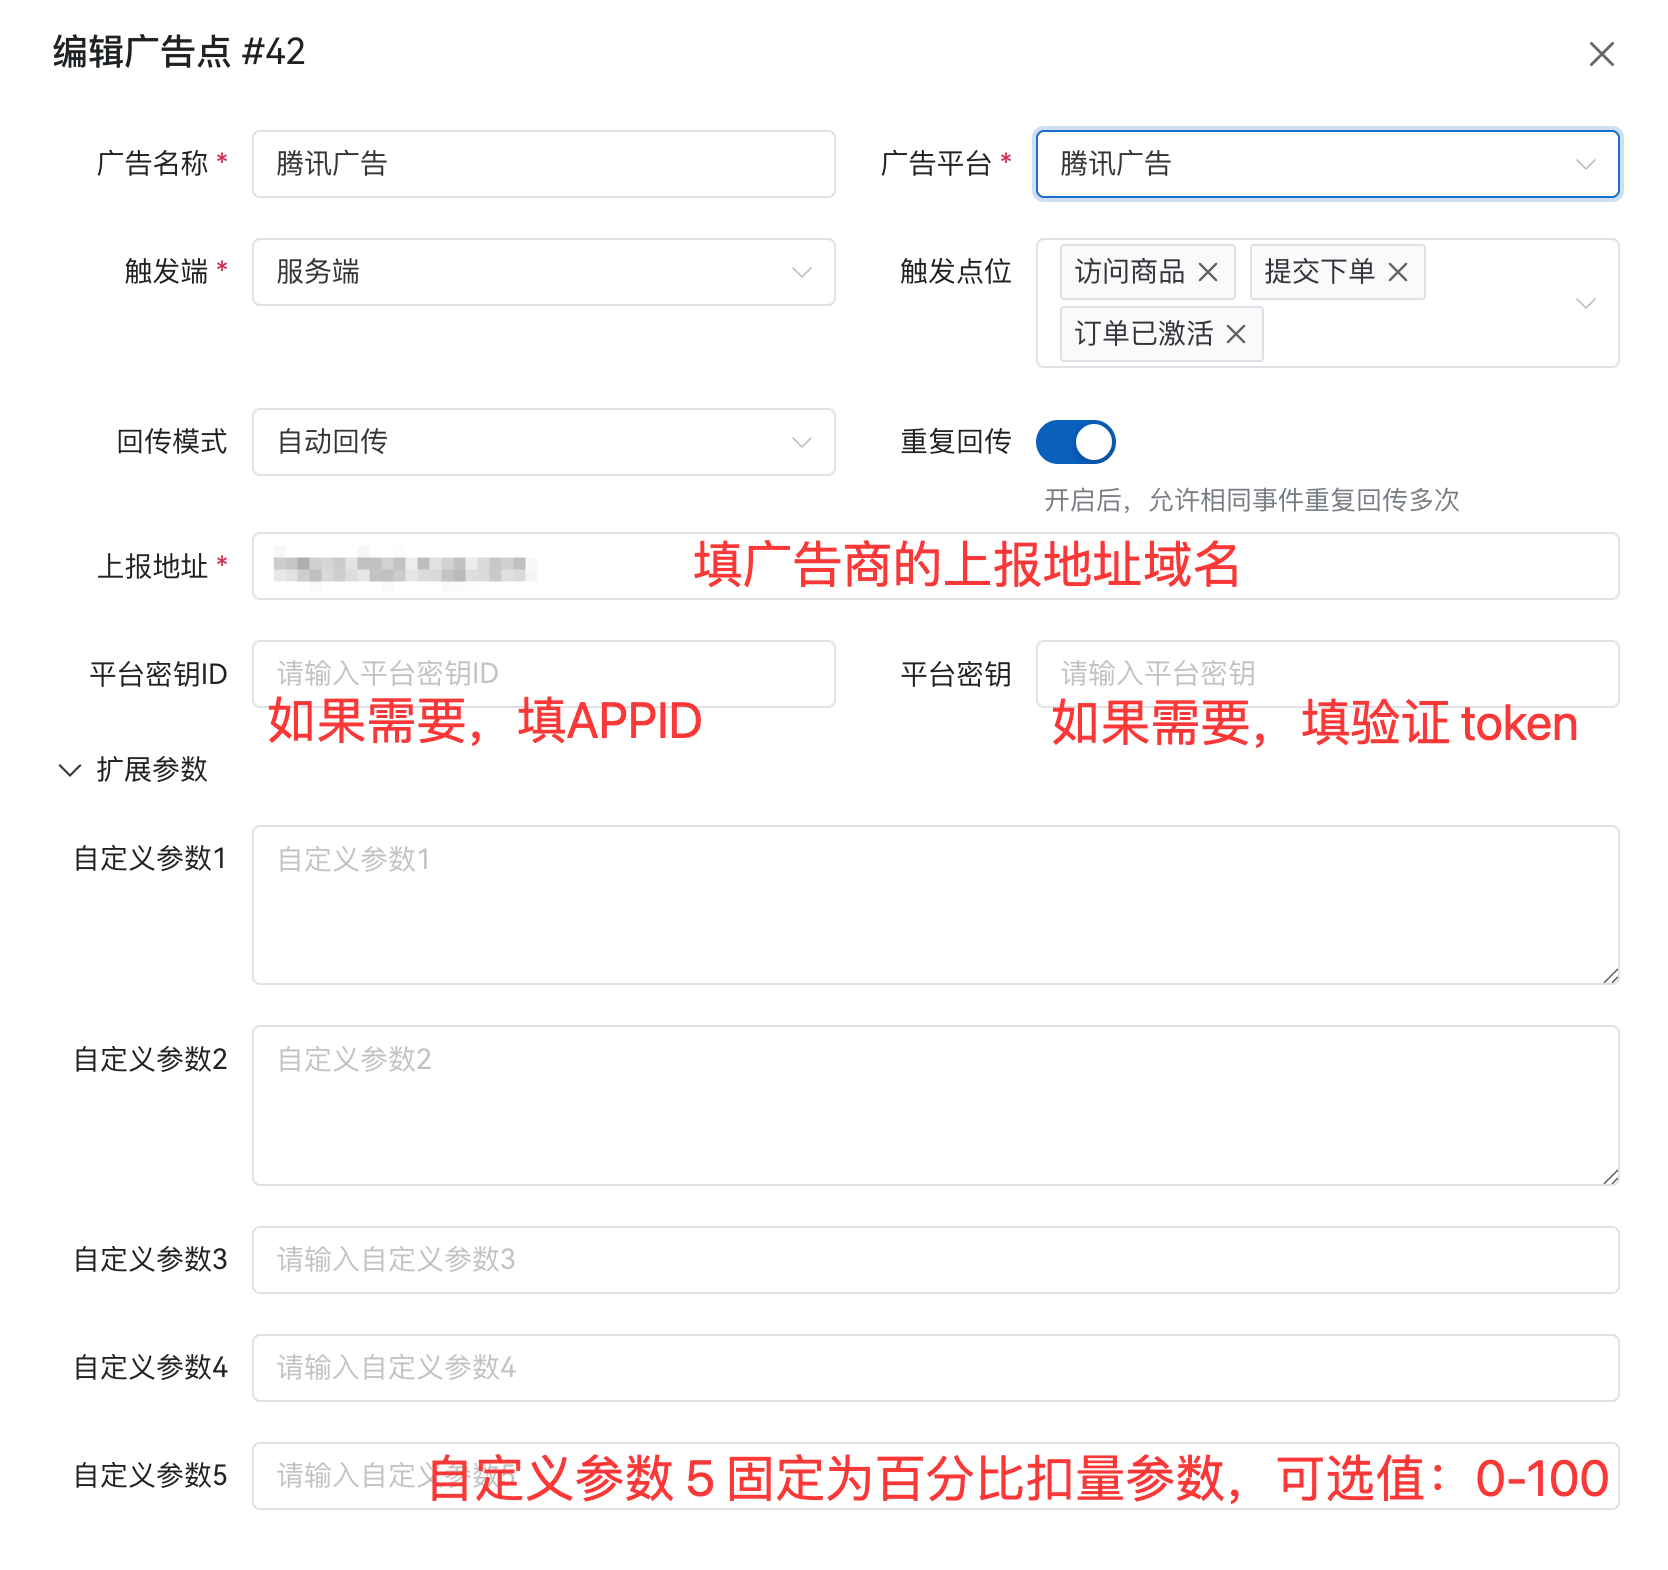This screenshot has height=1570, width=1668.
Task: Expand the 触发点位 selection list
Action: [1585, 303]
